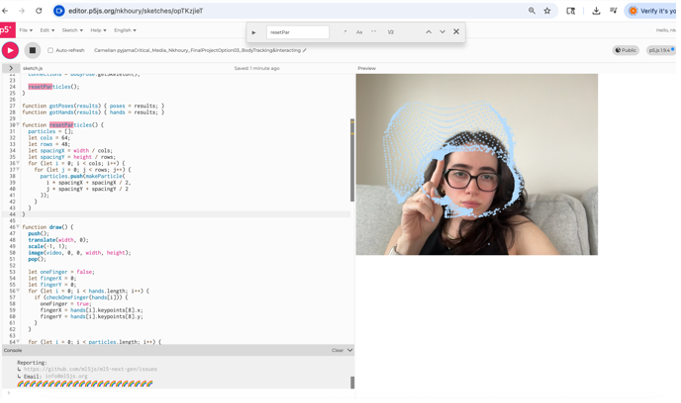
Task: Click the sketch.js file name label
Action: (x=33, y=68)
